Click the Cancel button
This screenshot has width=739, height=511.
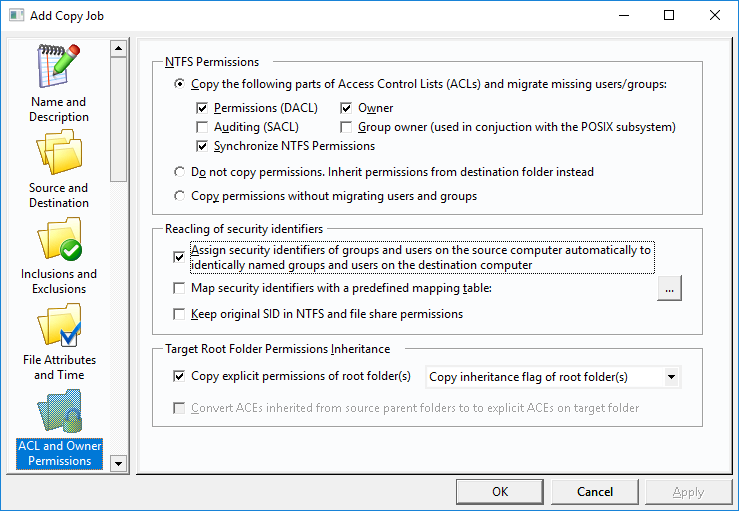[x=595, y=492]
